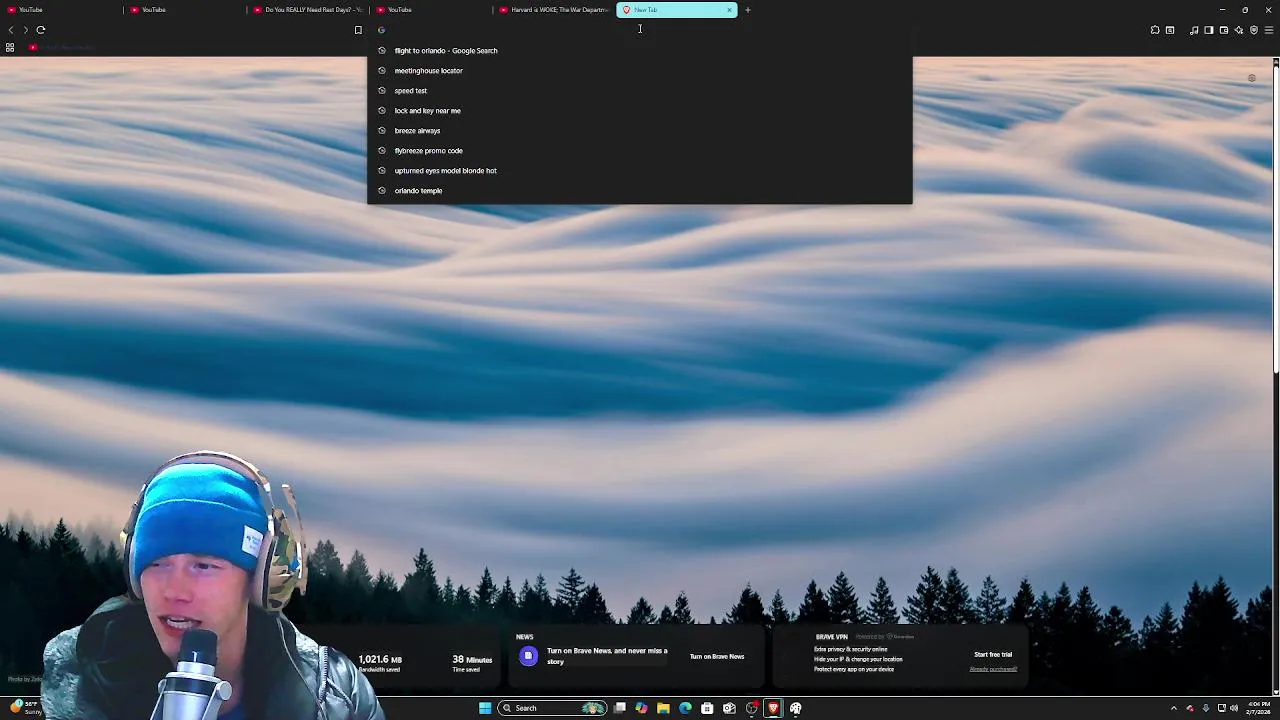The image size is (1280, 720).
Task: Click the volume speaker icon in system tray
Action: (x=1234, y=708)
